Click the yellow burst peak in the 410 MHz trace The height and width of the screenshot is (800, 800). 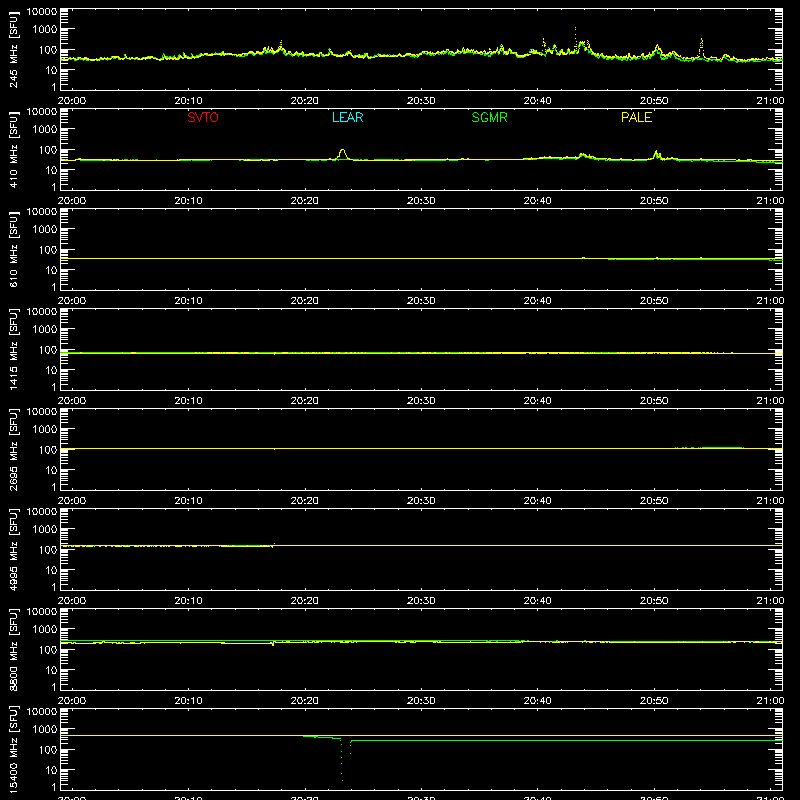(342, 151)
